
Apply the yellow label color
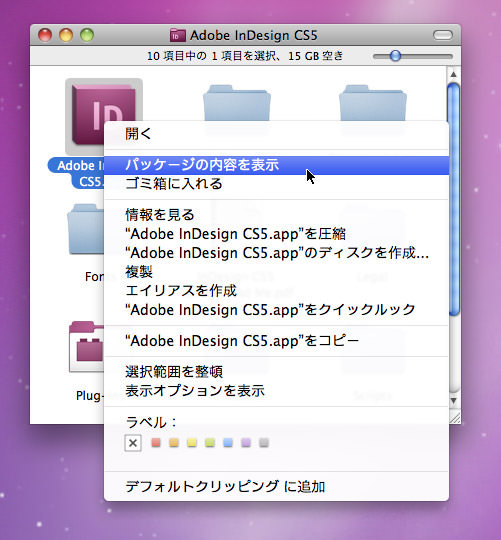coord(192,443)
